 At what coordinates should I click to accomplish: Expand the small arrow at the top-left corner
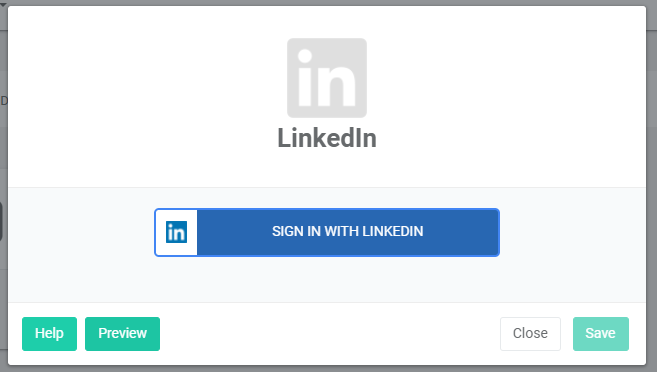point(3,3)
